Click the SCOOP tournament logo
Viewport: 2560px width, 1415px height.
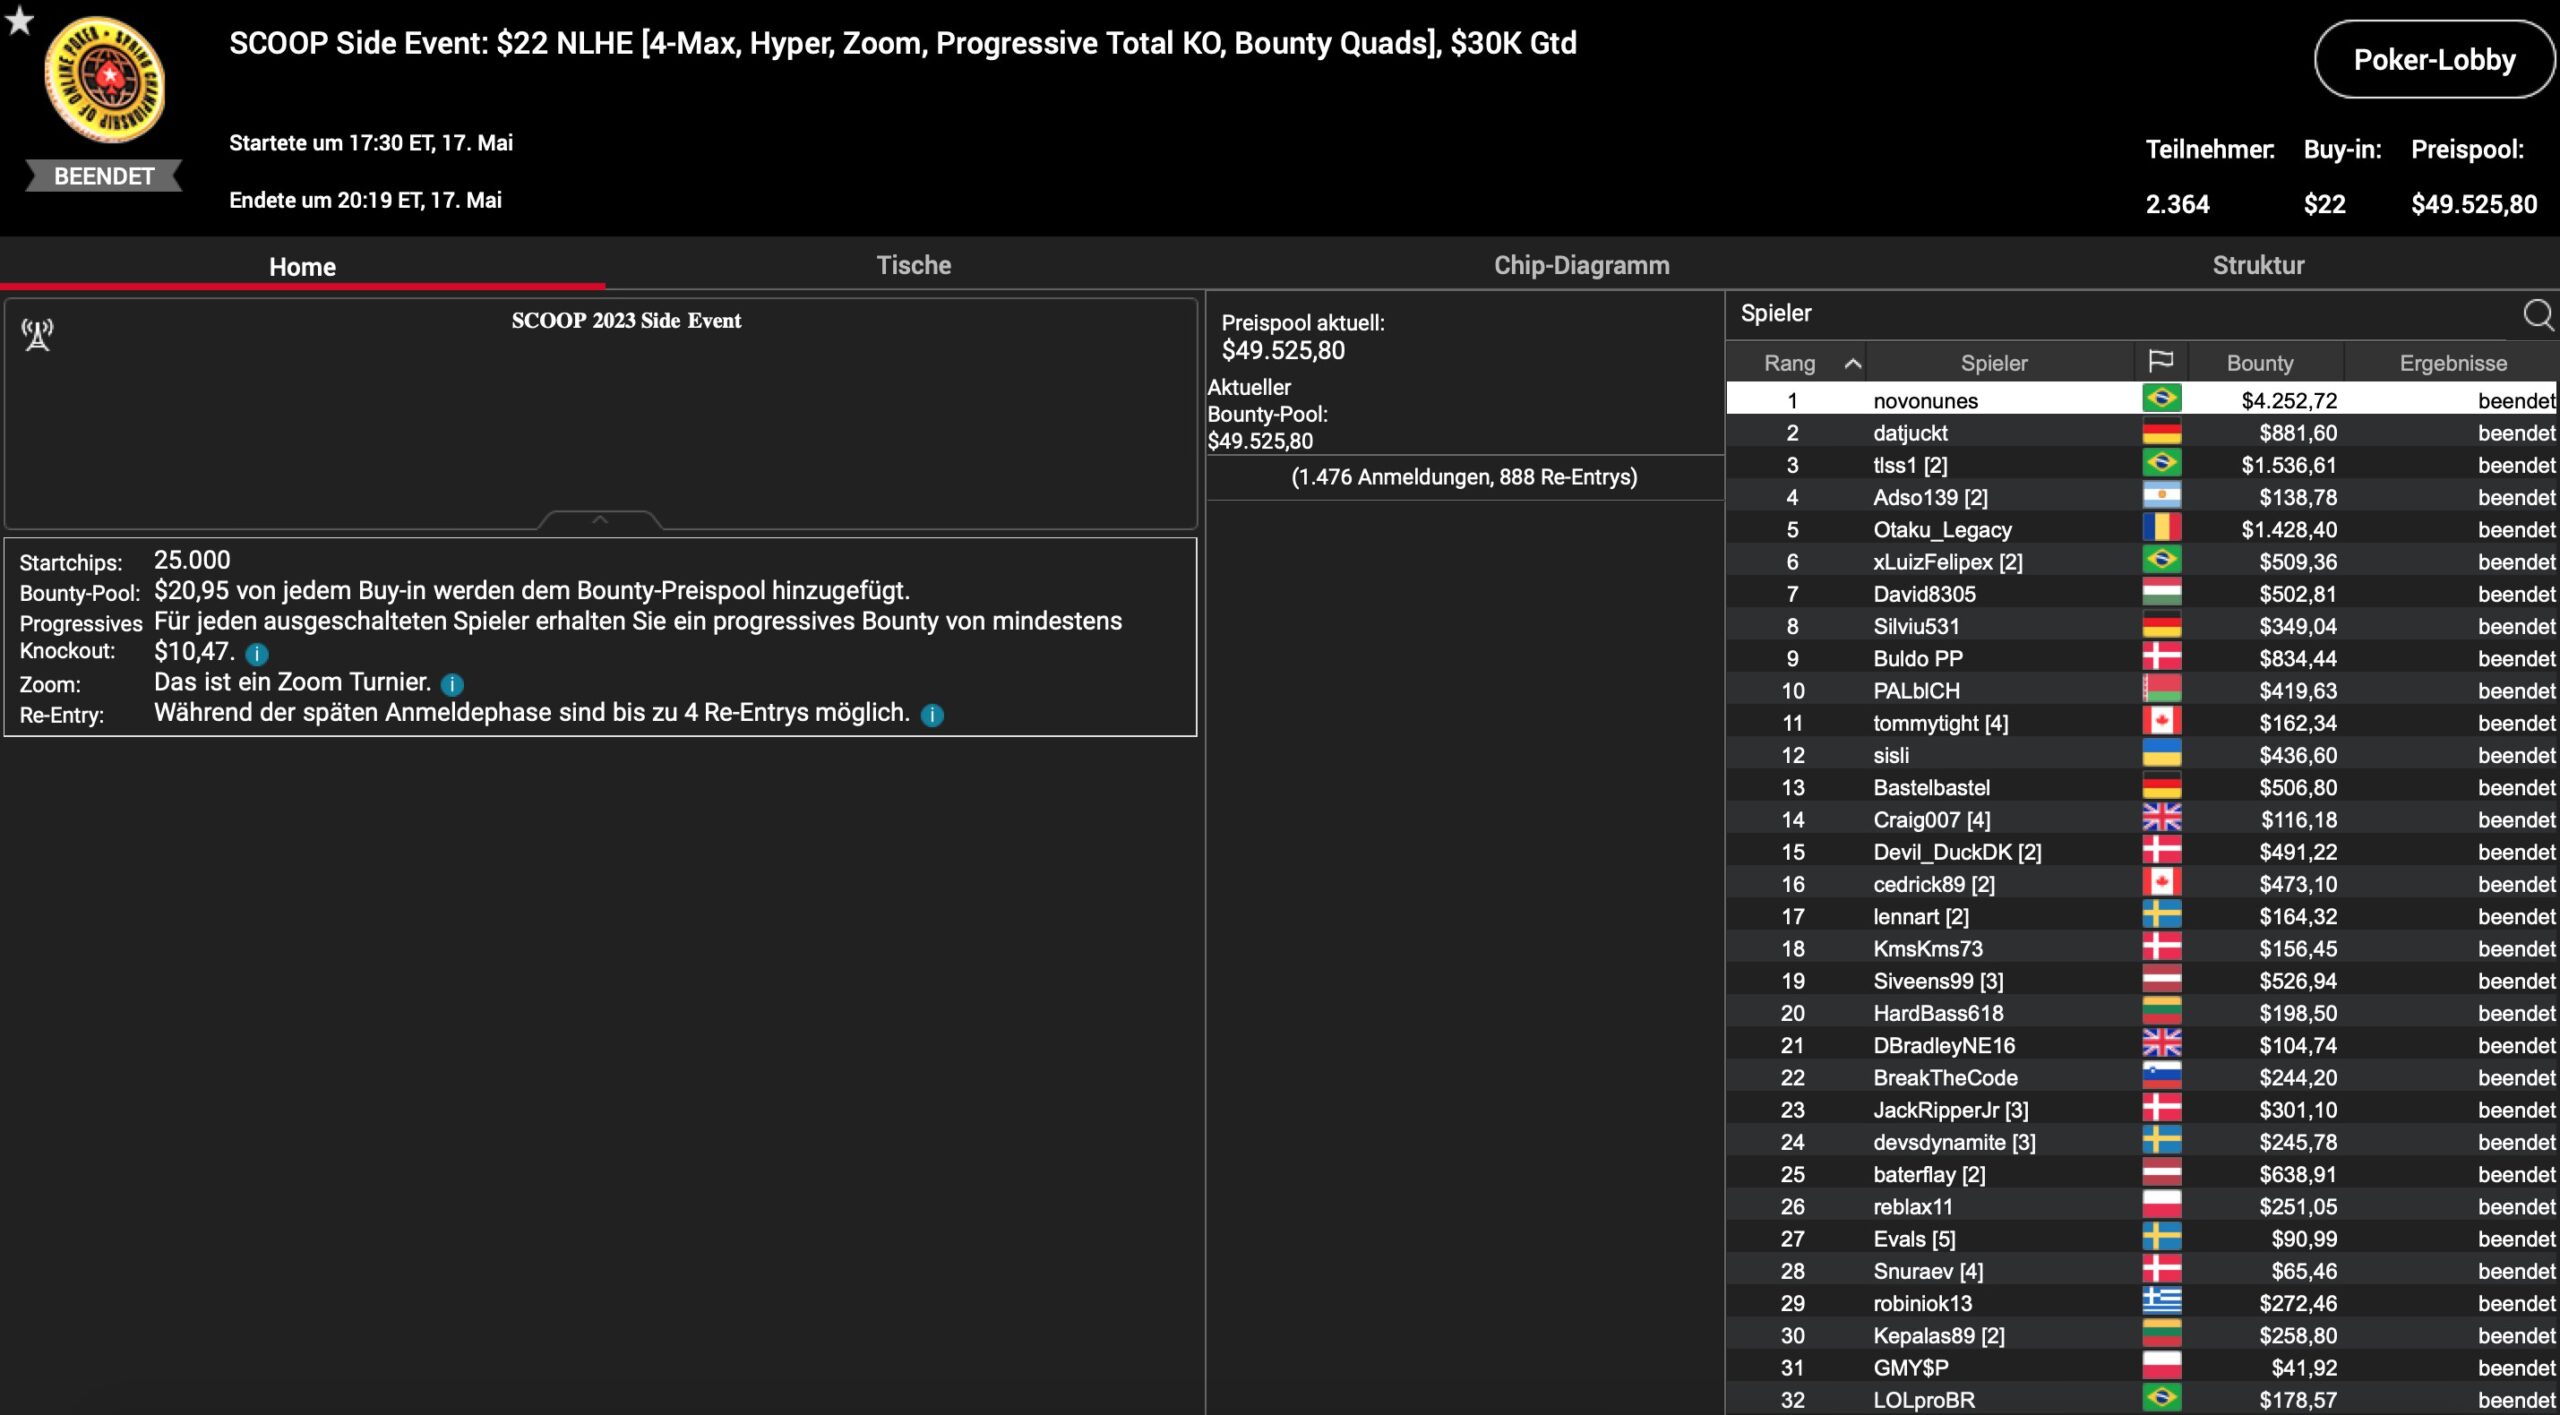coord(105,80)
